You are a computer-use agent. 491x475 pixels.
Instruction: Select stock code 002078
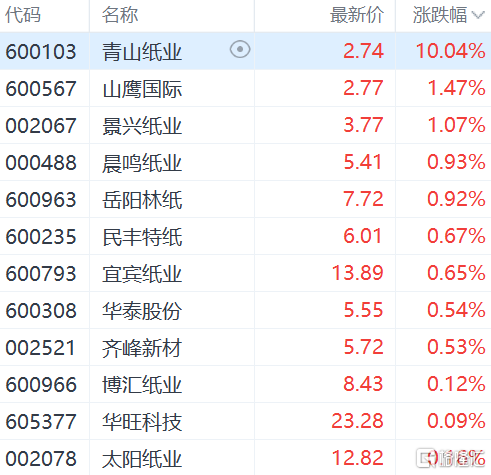click(x=41, y=459)
